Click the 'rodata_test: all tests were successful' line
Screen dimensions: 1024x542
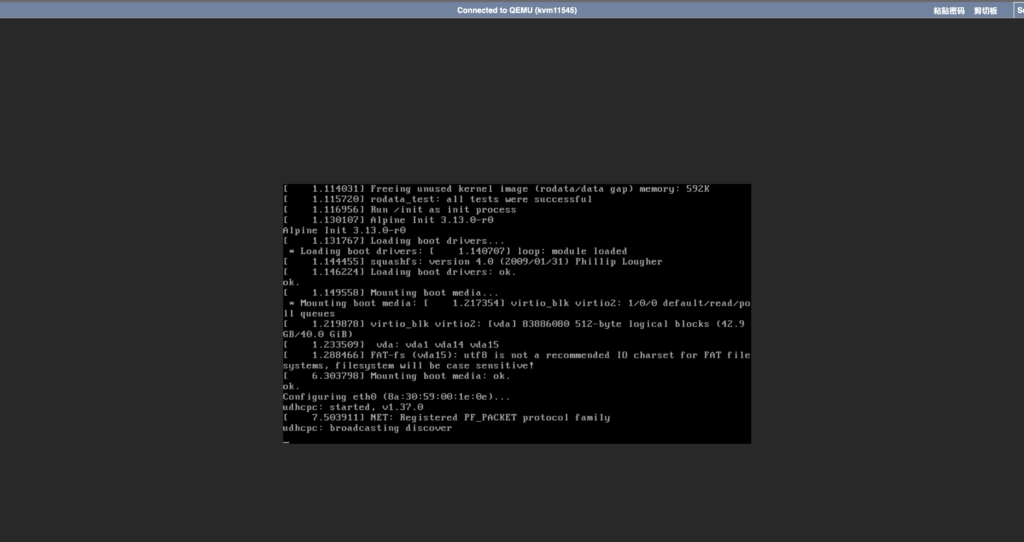pos(480,199)
